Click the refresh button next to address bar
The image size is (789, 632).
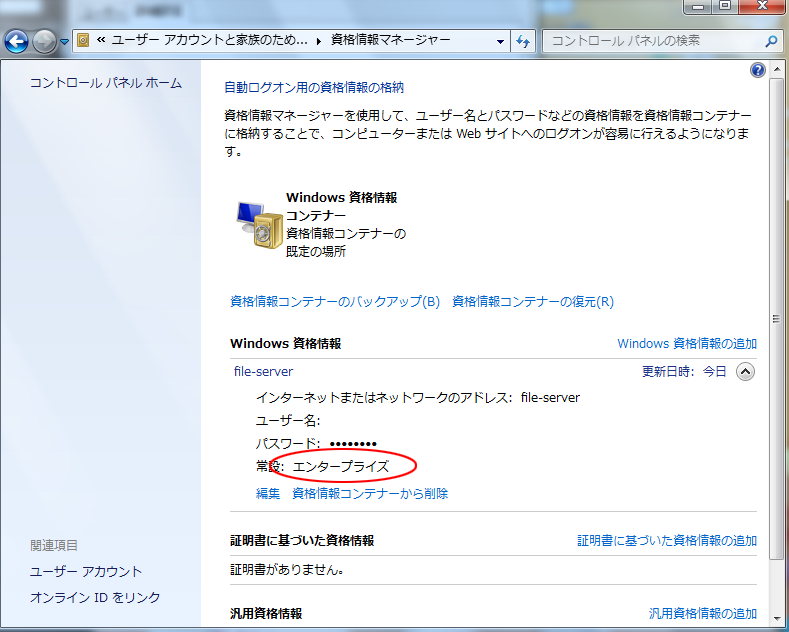click(x=523, y=41)
